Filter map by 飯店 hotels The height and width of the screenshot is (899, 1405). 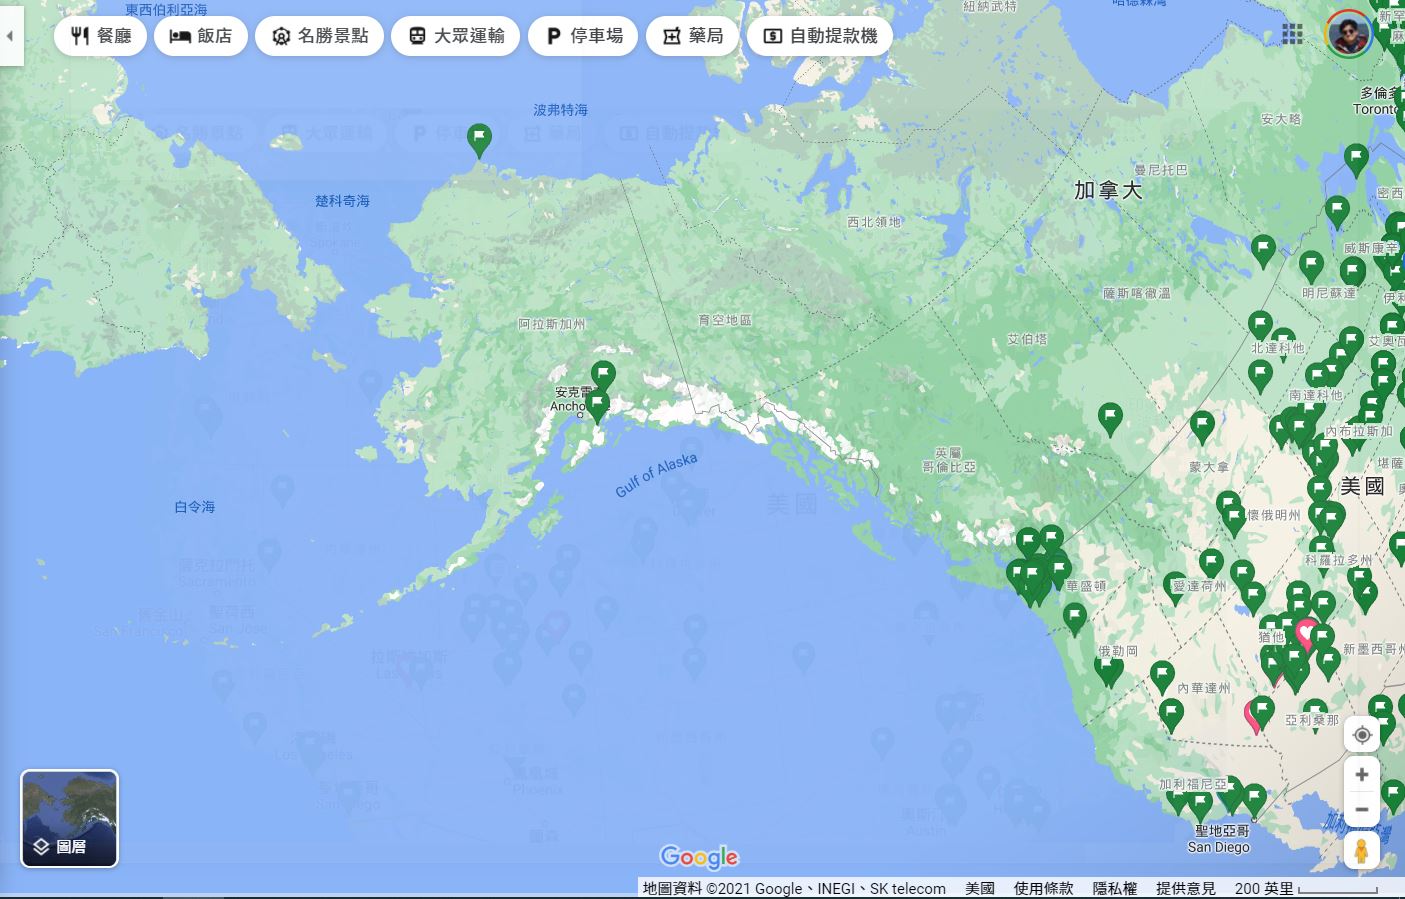[201, 36]
